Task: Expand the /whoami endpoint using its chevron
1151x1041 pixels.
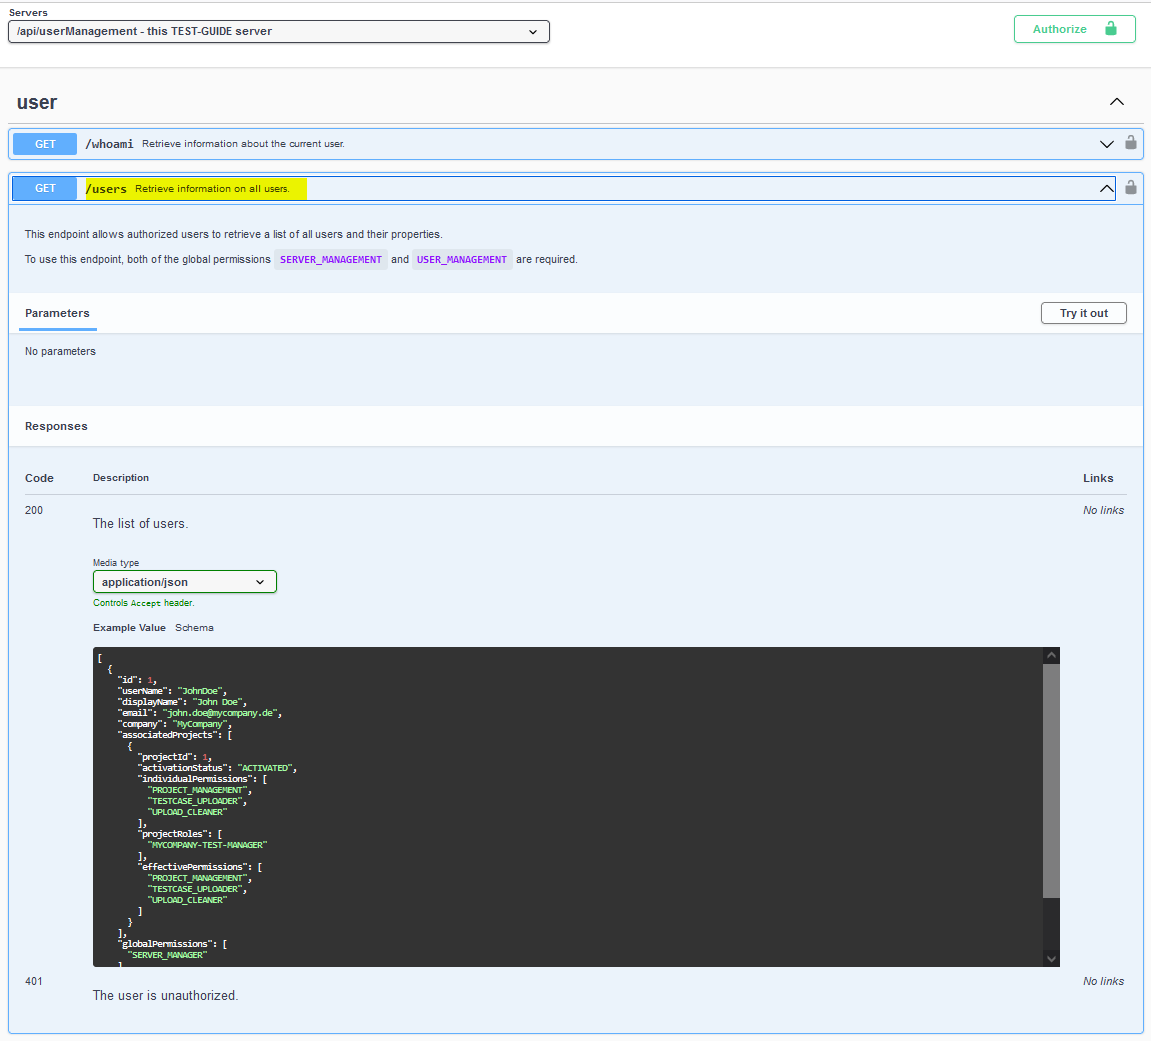Action: point(1106,144)
